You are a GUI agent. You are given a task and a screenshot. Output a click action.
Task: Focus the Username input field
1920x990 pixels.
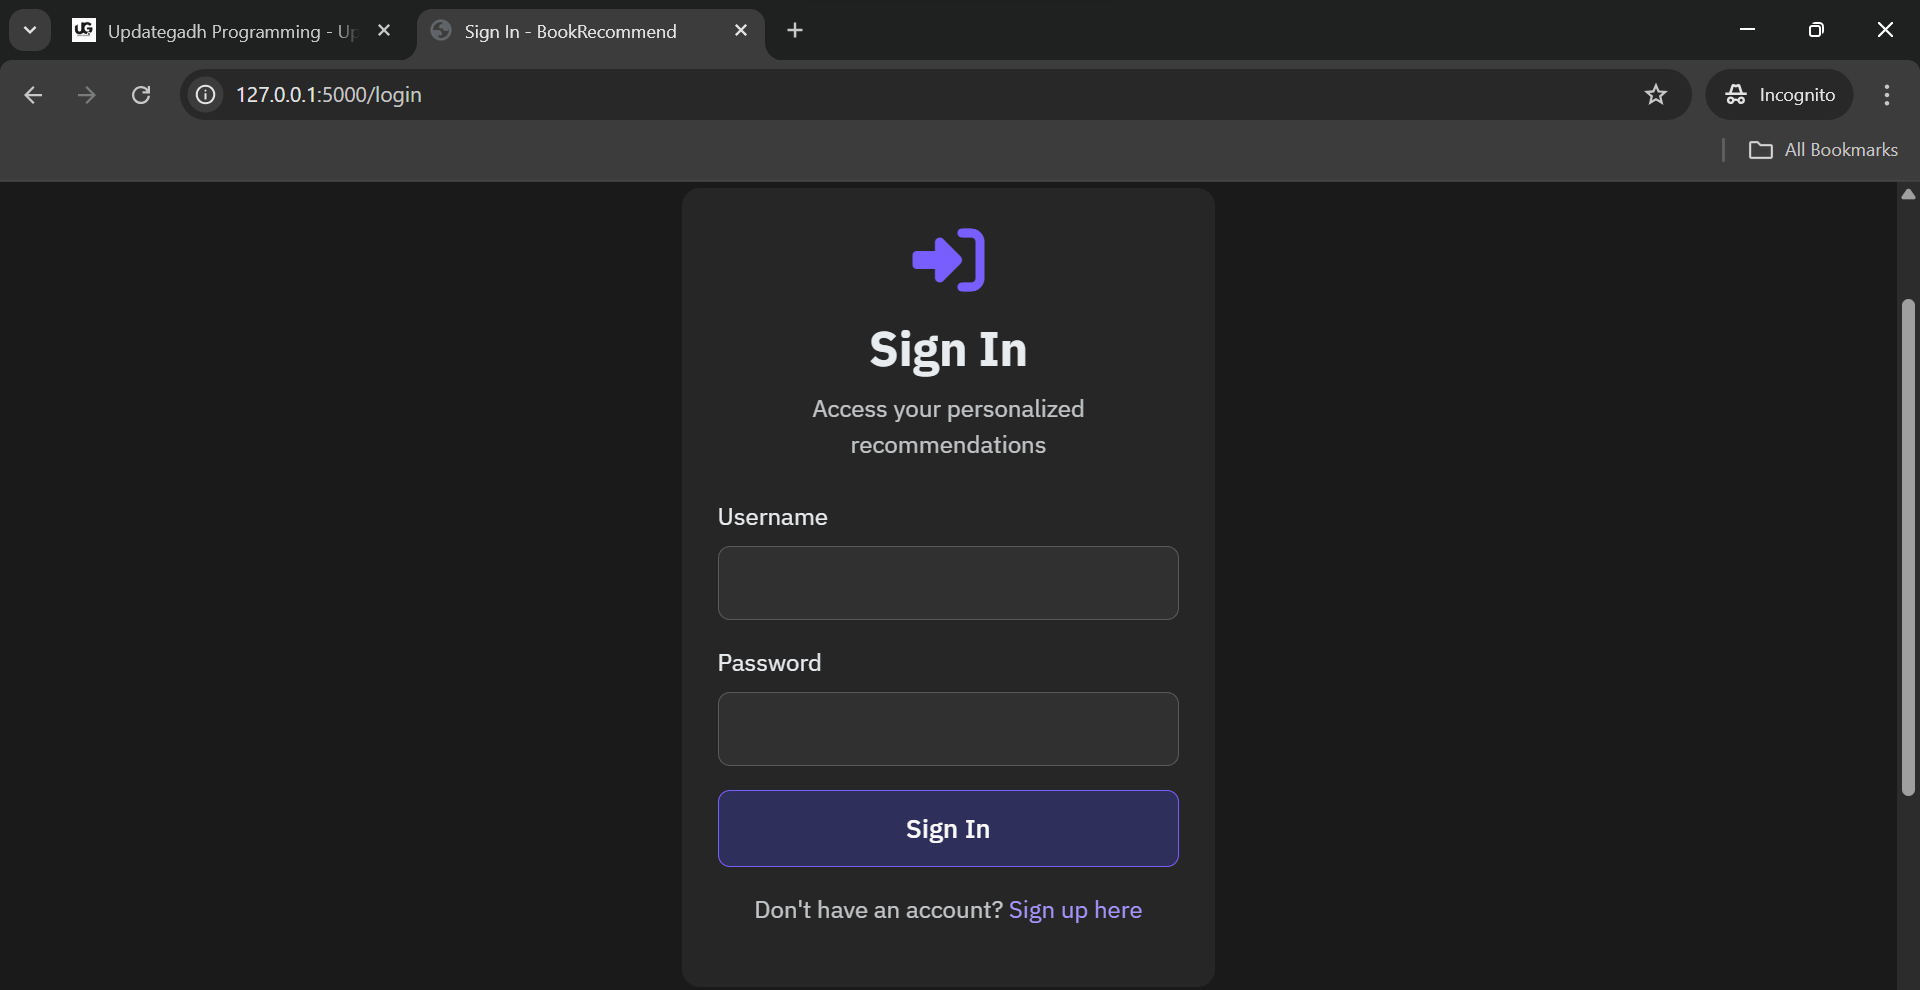click(x=948, y=583)
